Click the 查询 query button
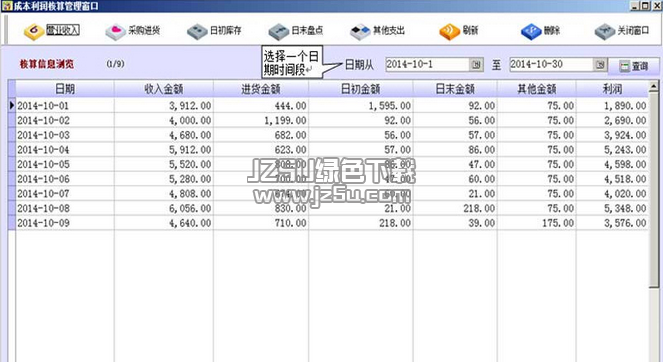The height and width of the screenshot is (362, 665). 634,66
